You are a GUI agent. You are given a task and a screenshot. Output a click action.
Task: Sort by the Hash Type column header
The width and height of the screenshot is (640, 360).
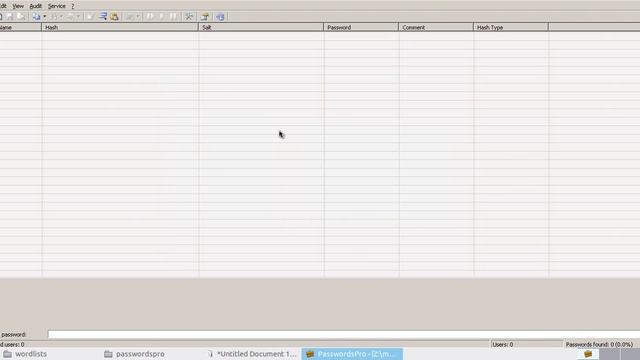pyautogui.click(x=511, y=27)
